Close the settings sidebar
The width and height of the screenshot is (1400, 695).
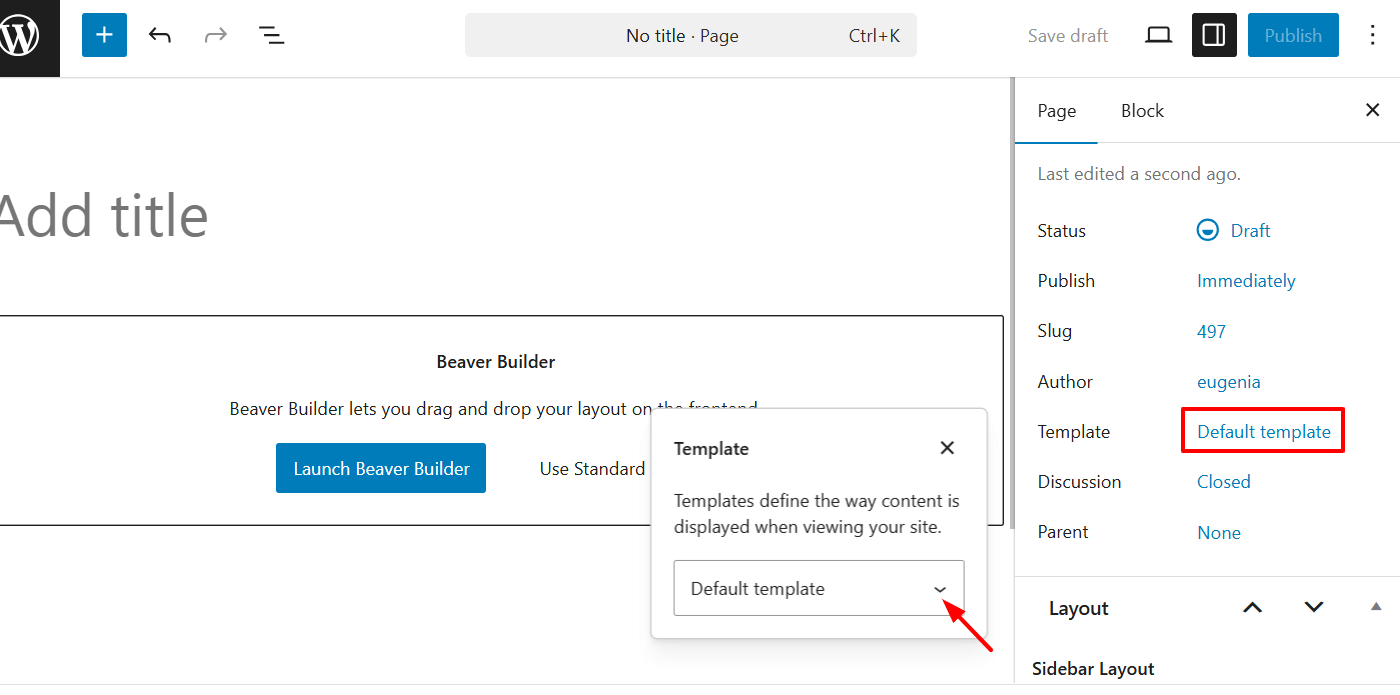(x=1372, y=110)
